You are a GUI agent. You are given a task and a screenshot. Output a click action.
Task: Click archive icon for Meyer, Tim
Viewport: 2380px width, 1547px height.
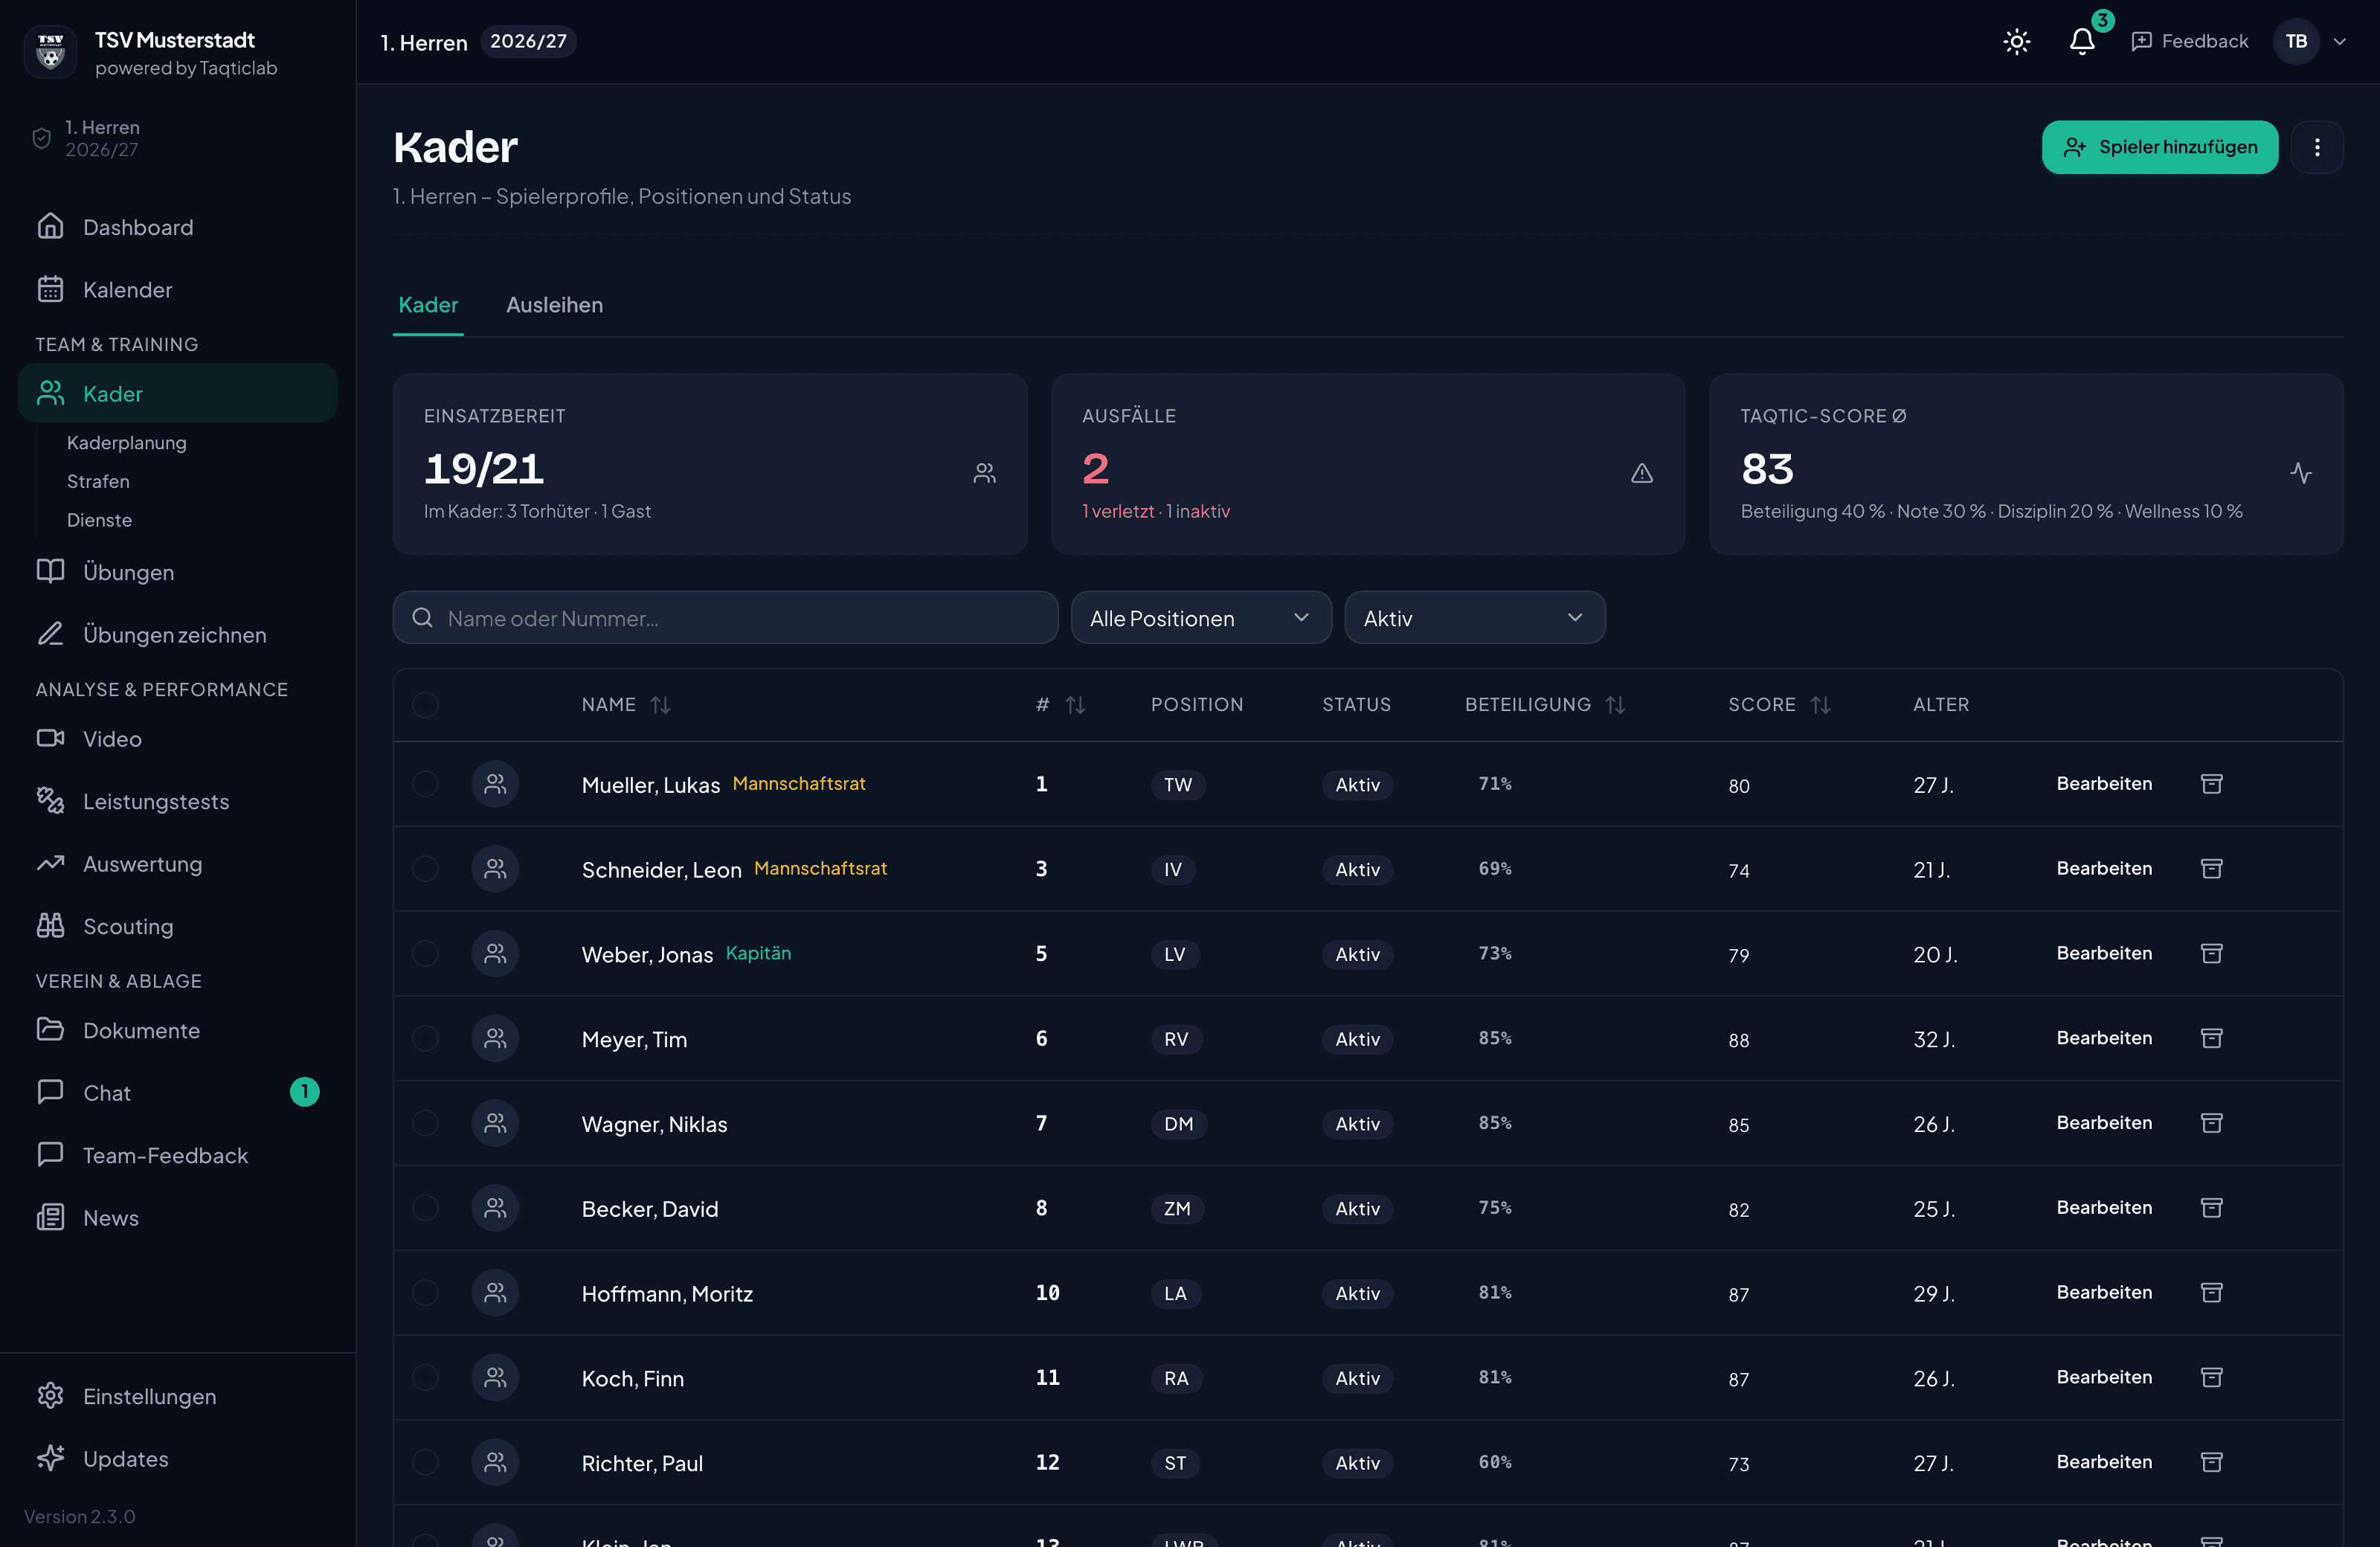(2211, 1038)
